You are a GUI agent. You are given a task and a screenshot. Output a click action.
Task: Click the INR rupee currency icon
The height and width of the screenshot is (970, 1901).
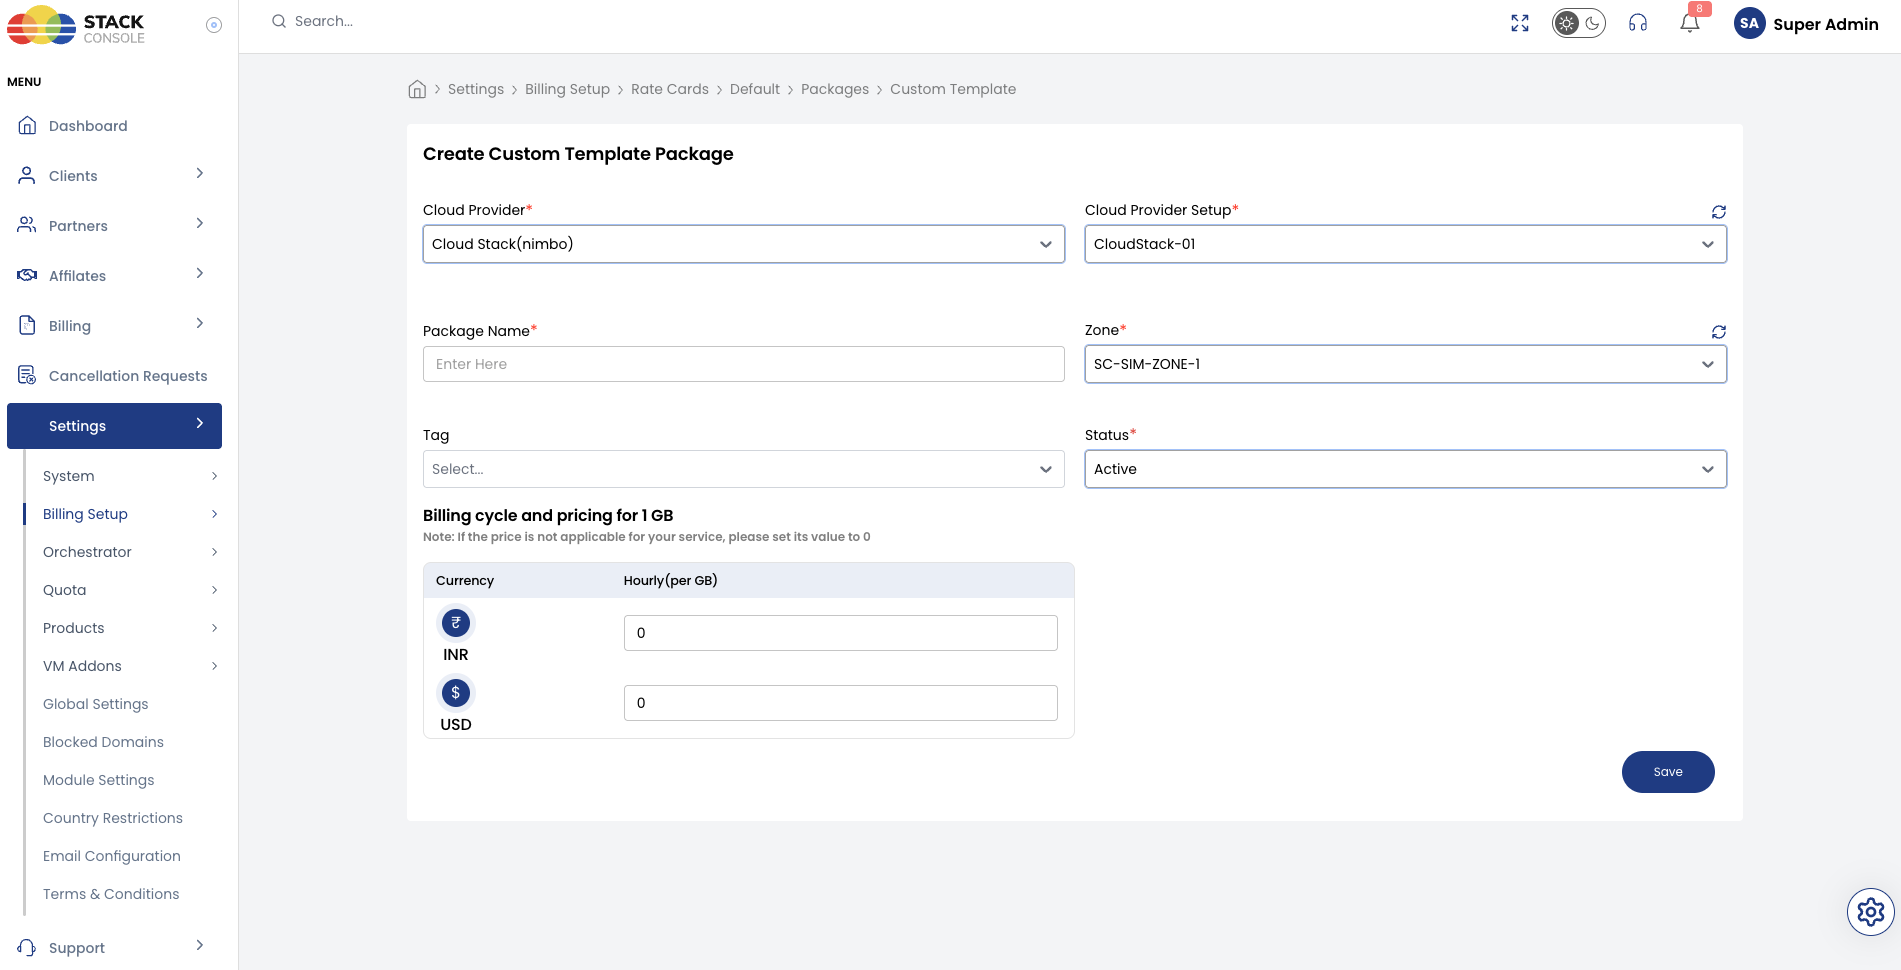tap(456, 623)
